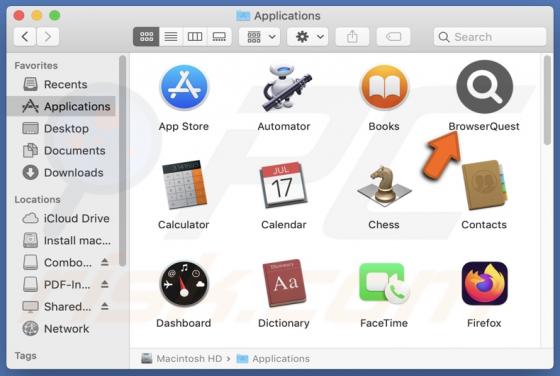Zoom the window with green button
Screen dimensions: 560x376
click(55, 15)
